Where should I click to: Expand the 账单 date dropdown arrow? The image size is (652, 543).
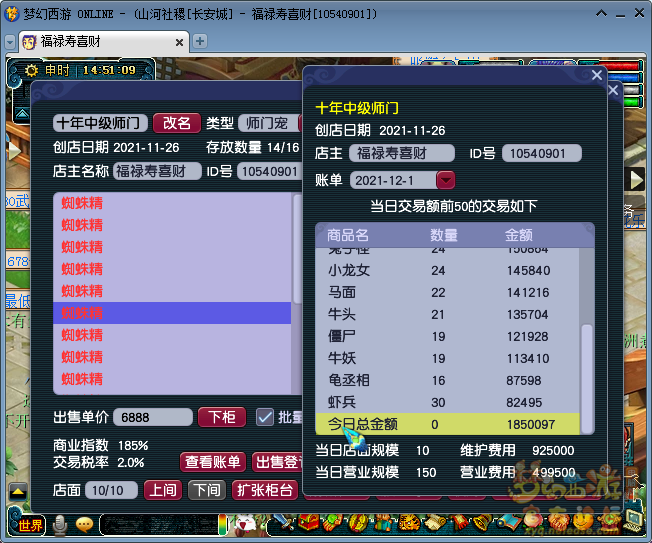[445, 180]
